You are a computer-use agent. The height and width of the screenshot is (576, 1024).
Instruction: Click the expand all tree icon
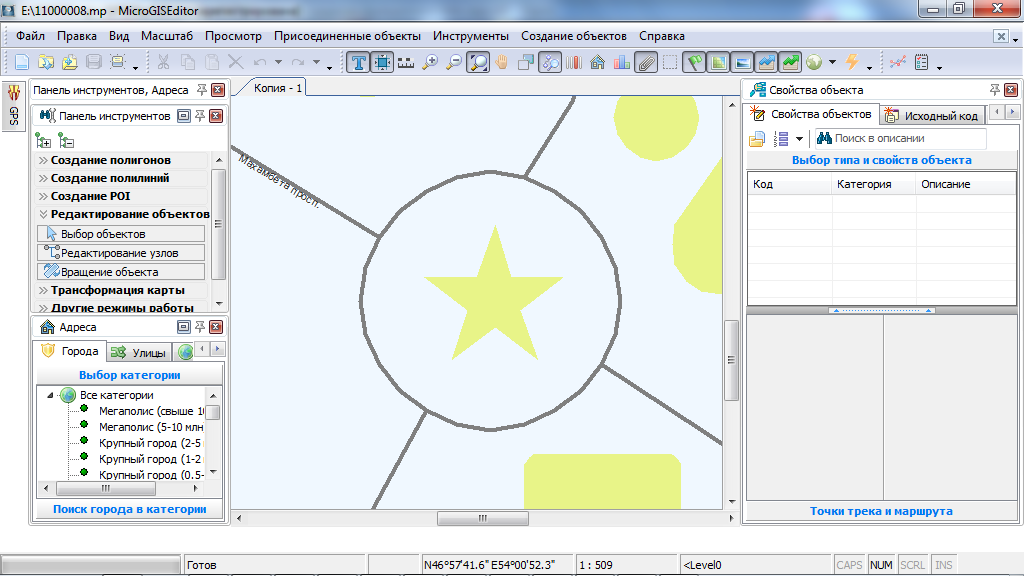[x=44, y=141]
